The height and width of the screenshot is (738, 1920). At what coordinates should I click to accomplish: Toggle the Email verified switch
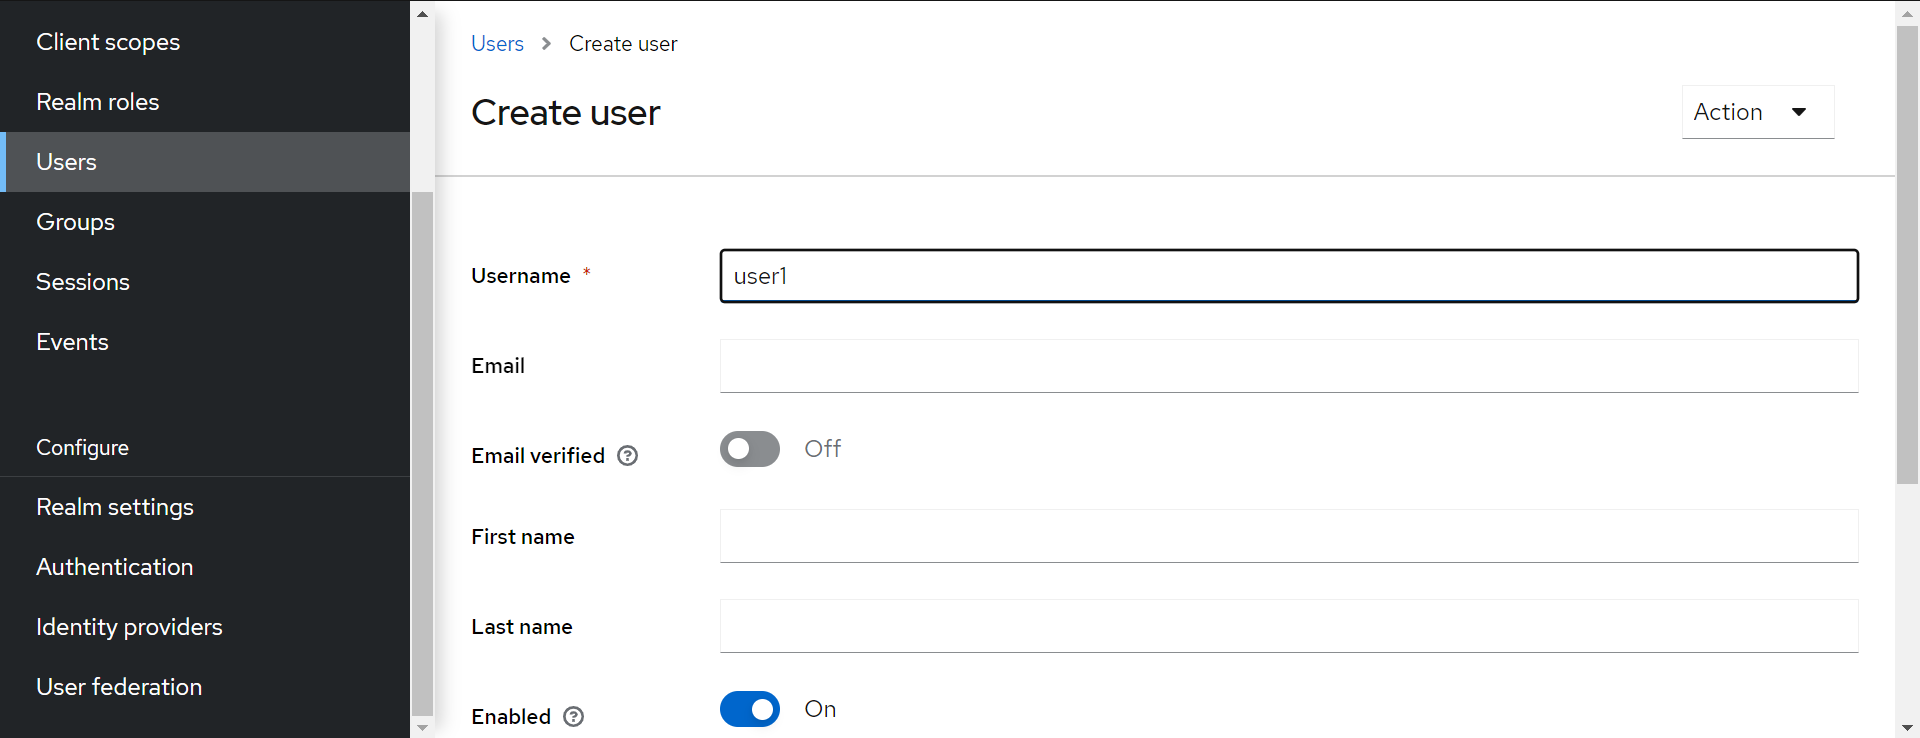point(750,449)
